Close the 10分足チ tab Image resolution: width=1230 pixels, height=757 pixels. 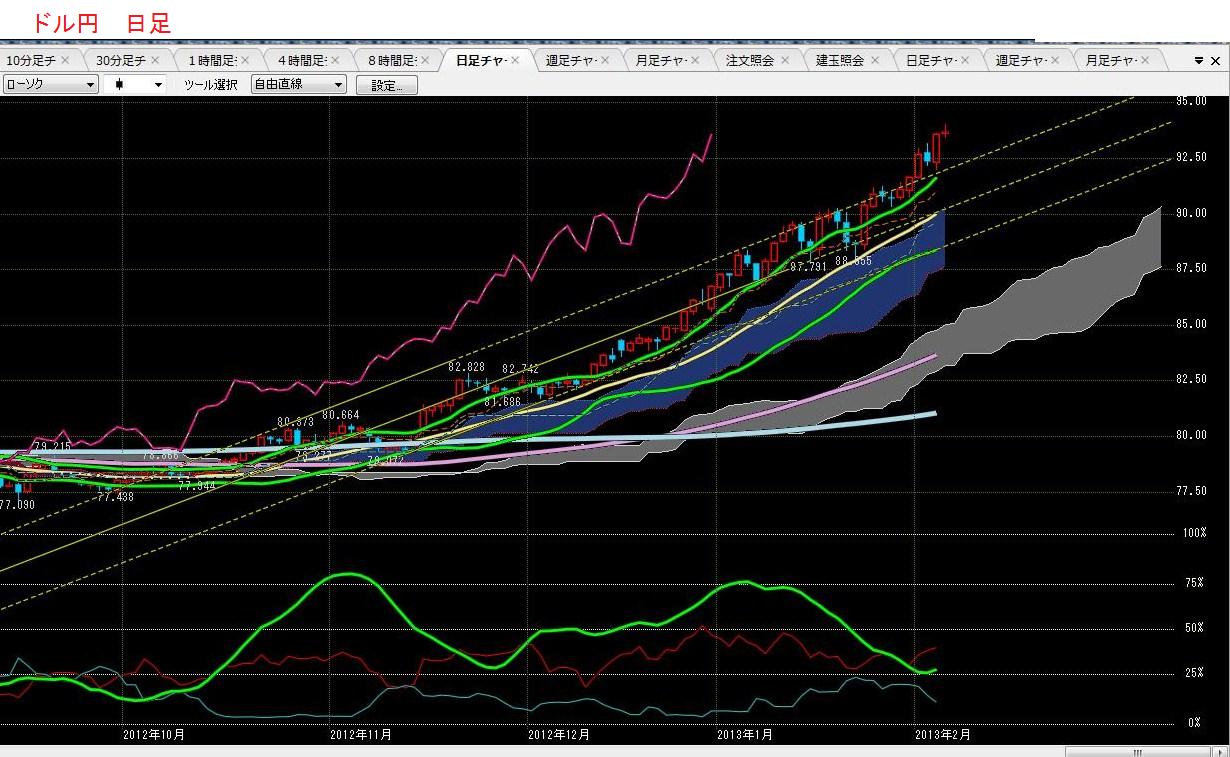pyautogui.click(x=65, y=61)
